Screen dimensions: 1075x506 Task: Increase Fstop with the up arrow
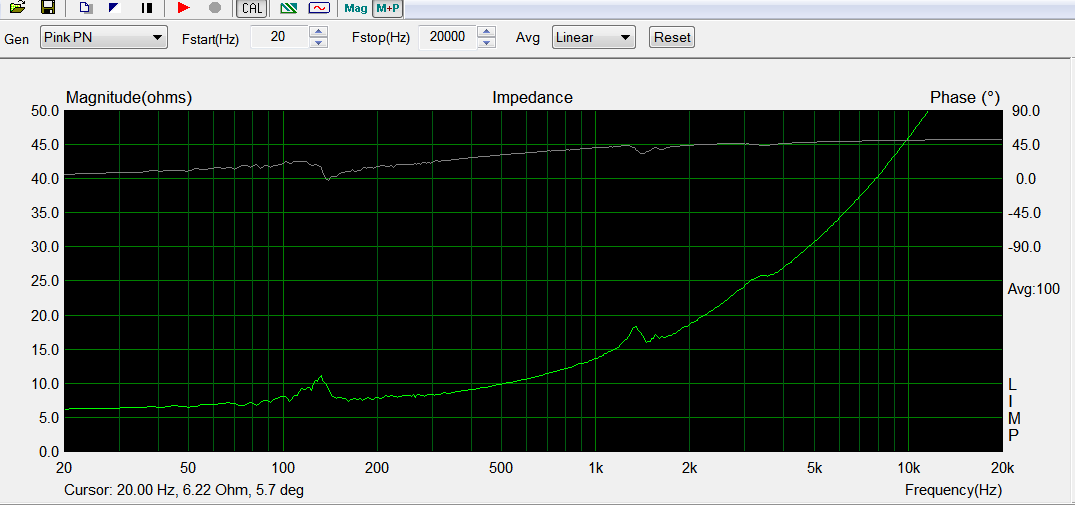coord(486,32)
